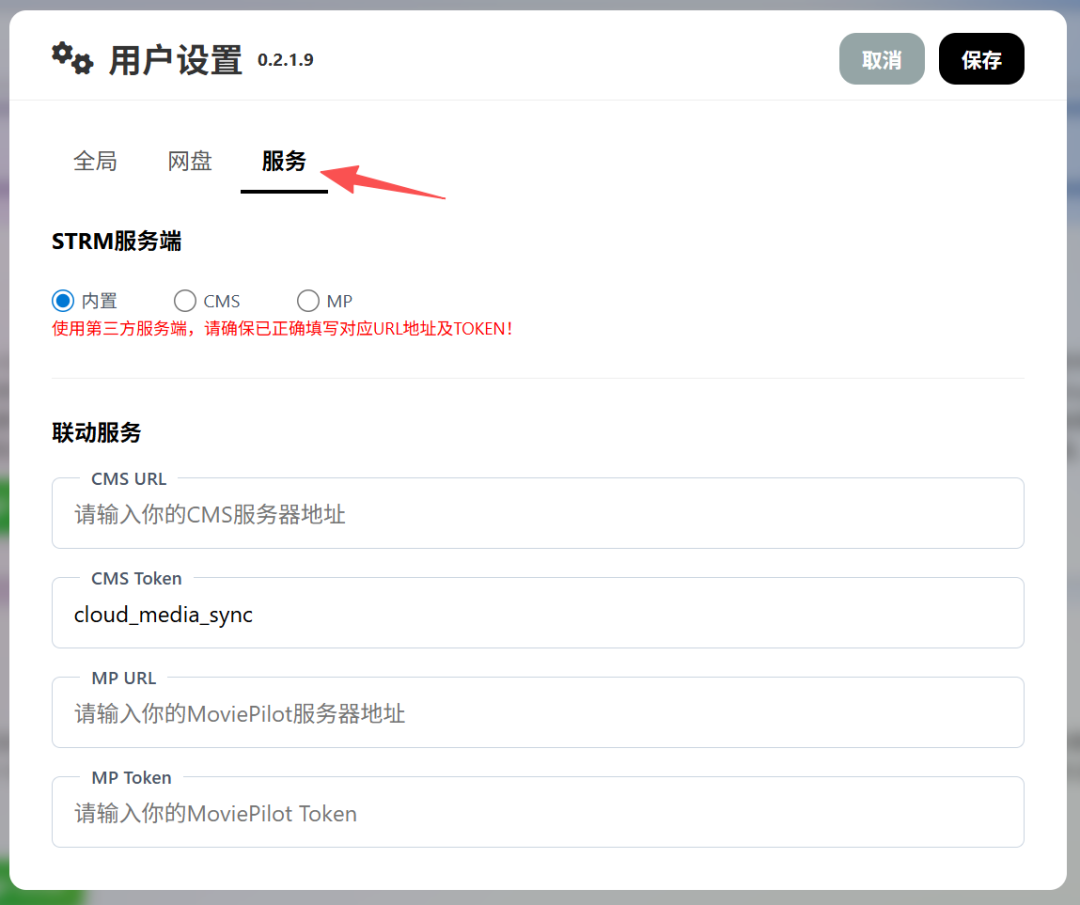Click the CMS Token field
Screen dimensions: 1080x905
[x=538, y=614]
